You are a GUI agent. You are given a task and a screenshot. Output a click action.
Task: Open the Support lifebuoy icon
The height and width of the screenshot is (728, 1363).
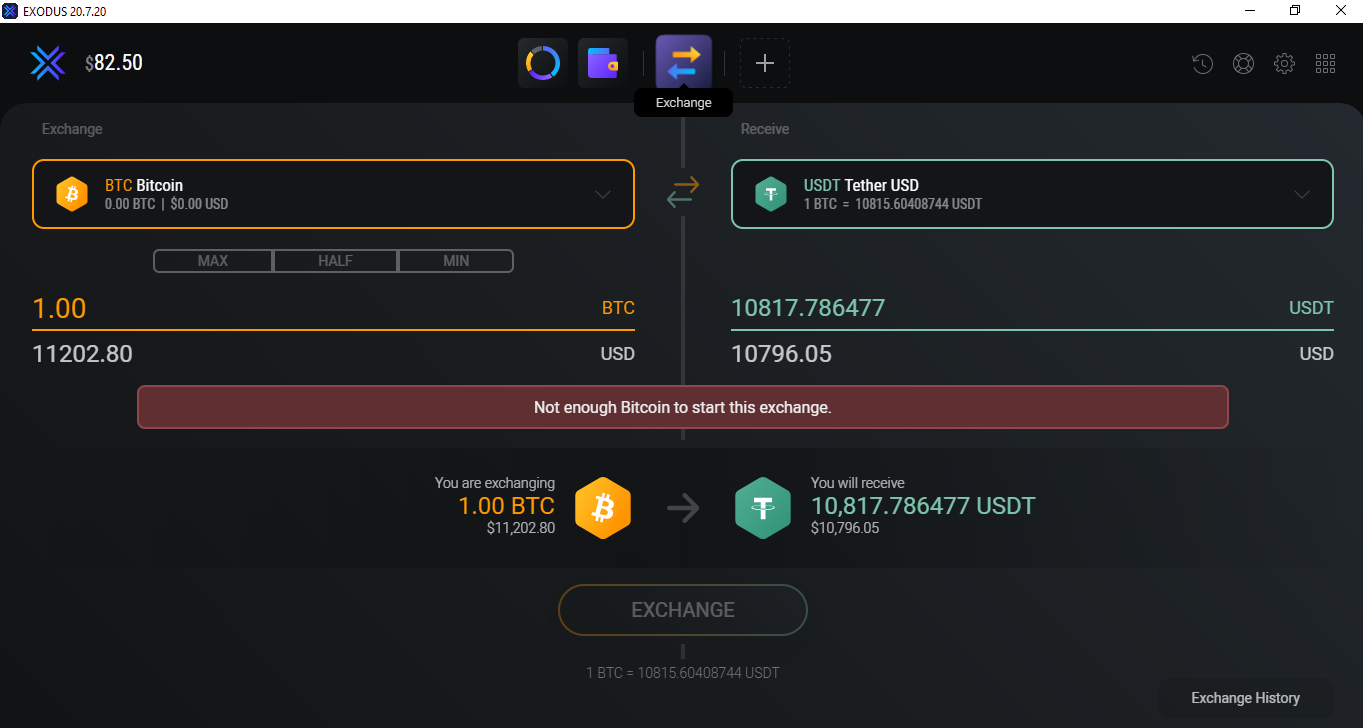1243,64
